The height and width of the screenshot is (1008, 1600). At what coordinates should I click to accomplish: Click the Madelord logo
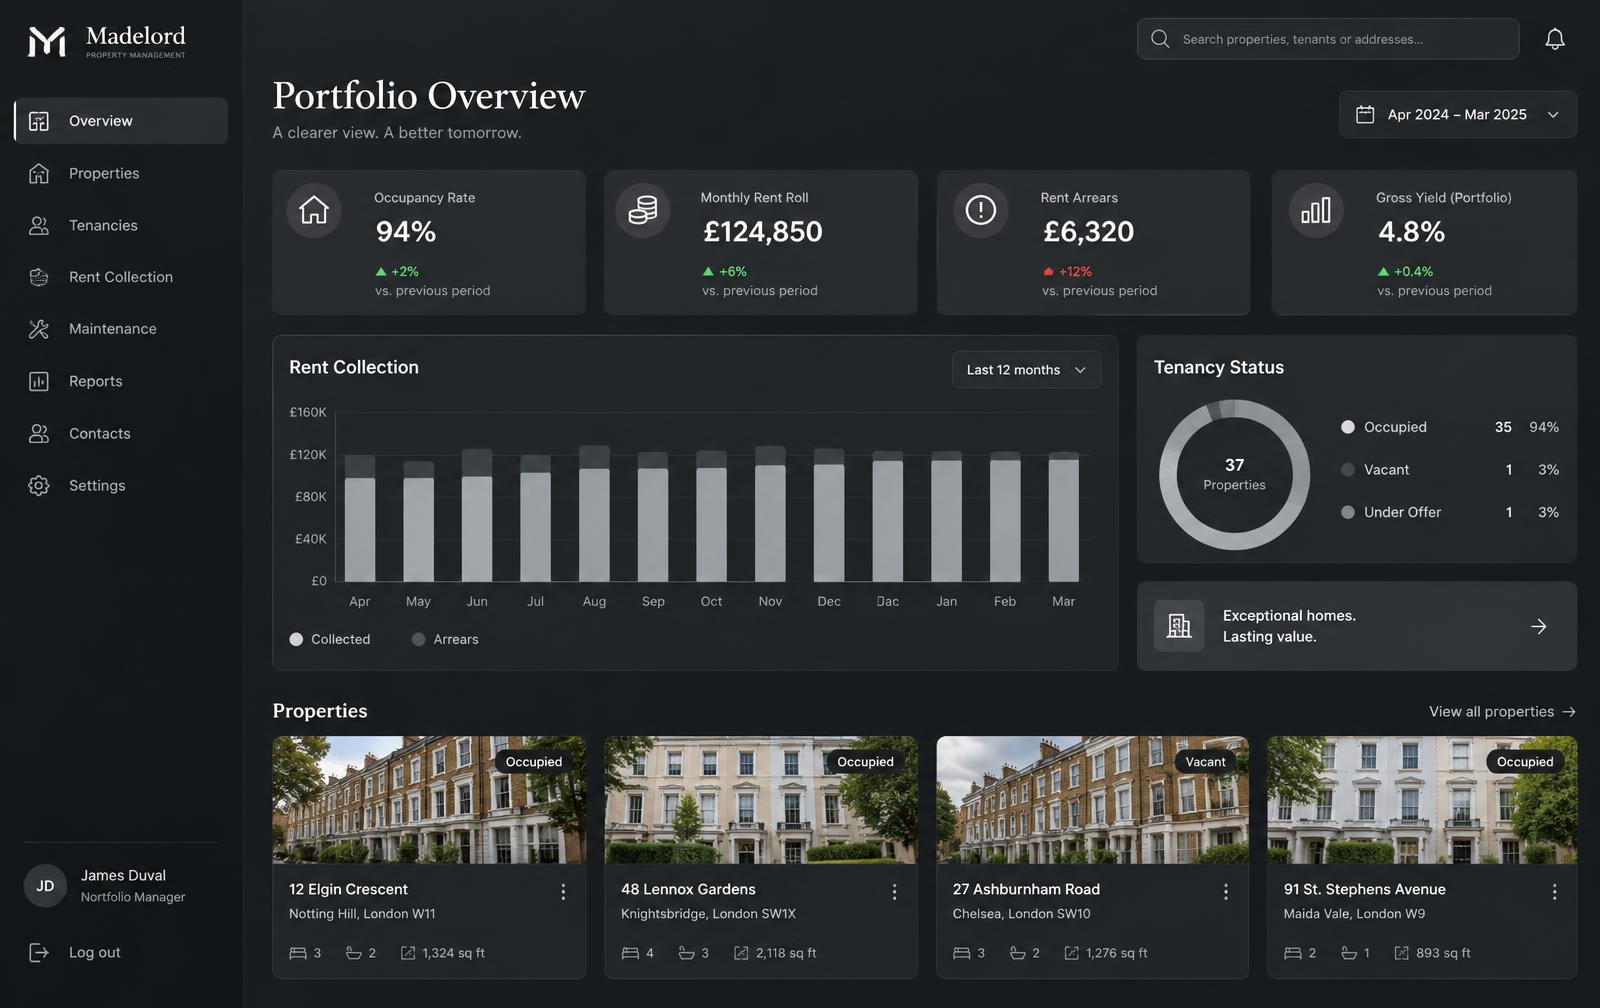(x=106, y=41)
